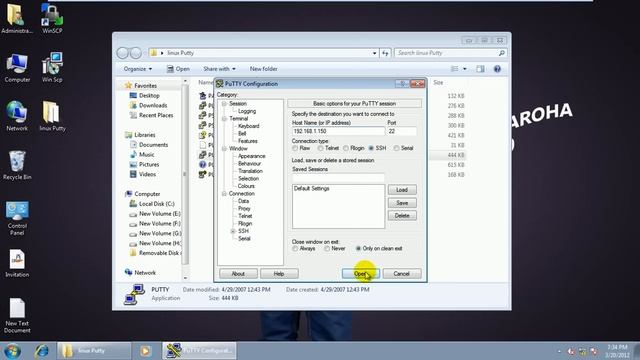Click the Search linux Putty box
This screenshot has width=640, height=360.
click(x=450, y=53)
